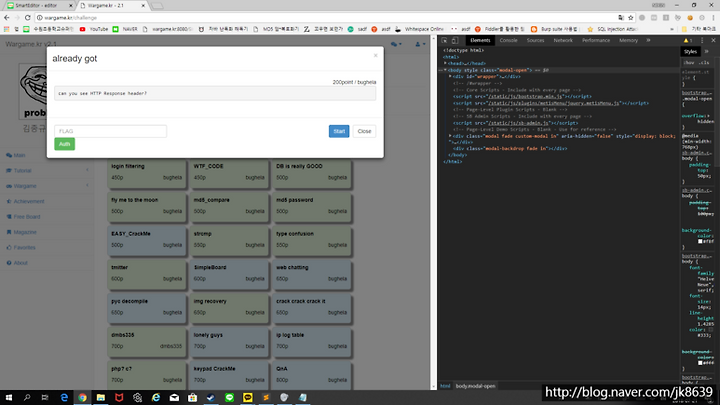Open DevTools more options menu icon
Image resolution: width=720 pixels, height=405 pixels.
[x=702, y=40]
